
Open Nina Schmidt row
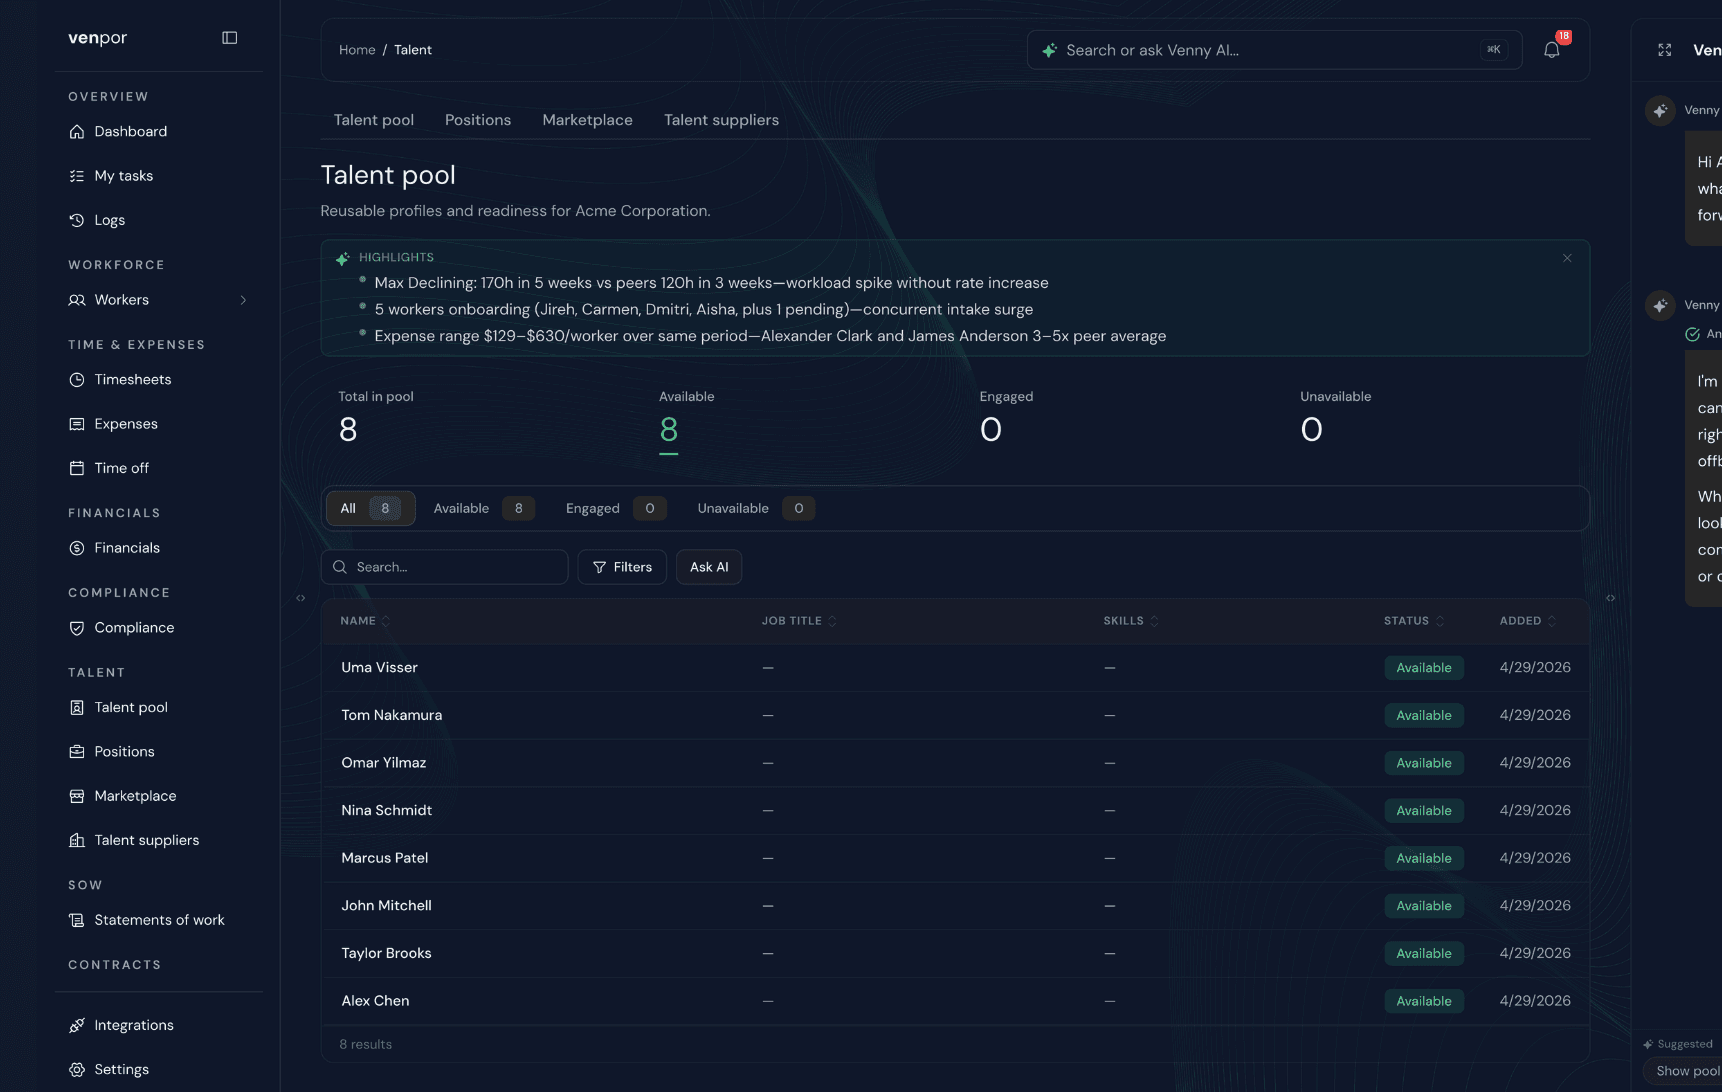click(955, 810)
